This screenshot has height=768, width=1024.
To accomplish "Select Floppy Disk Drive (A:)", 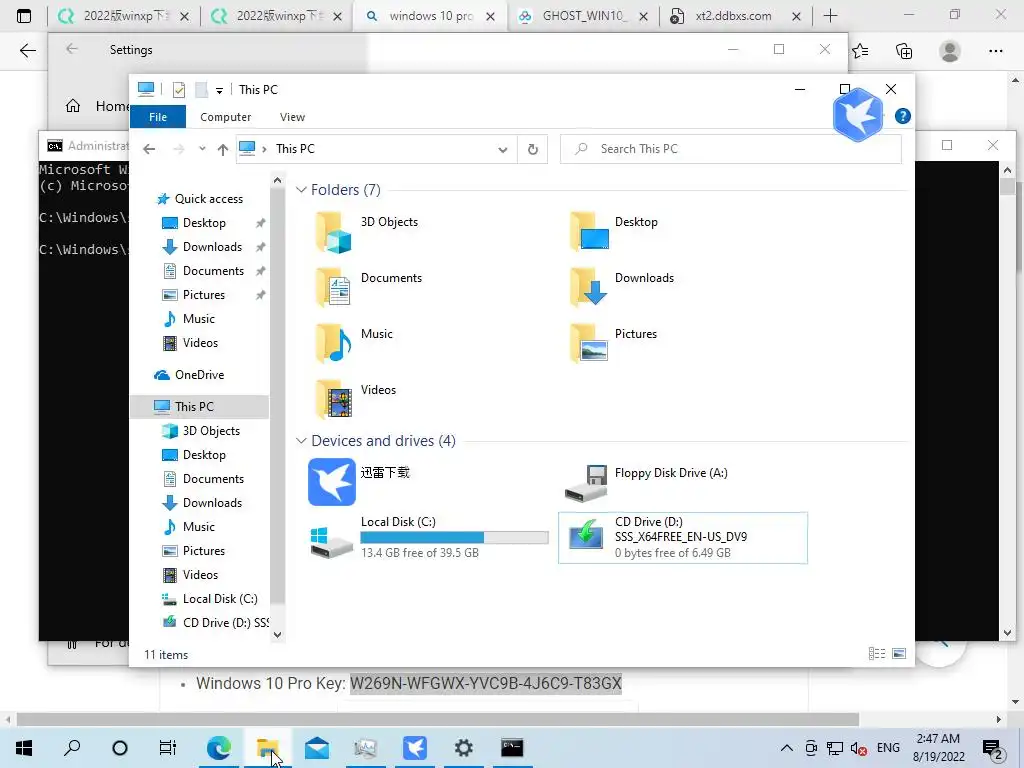I will point(647,483).
